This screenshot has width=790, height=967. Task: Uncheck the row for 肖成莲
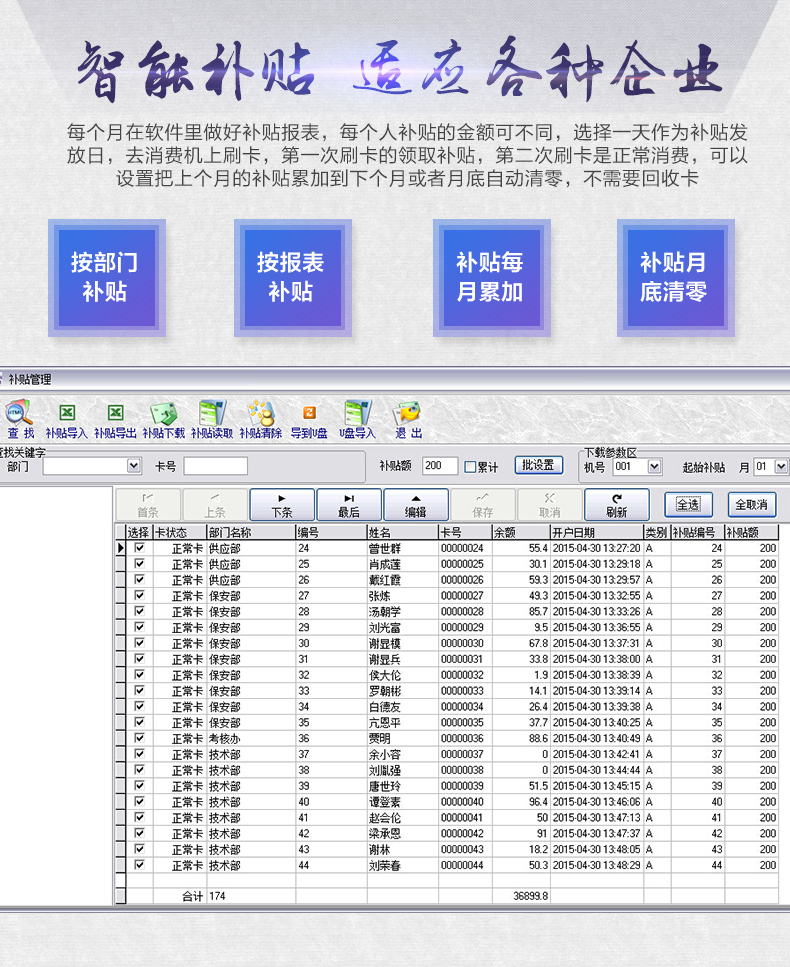(139, 564)
